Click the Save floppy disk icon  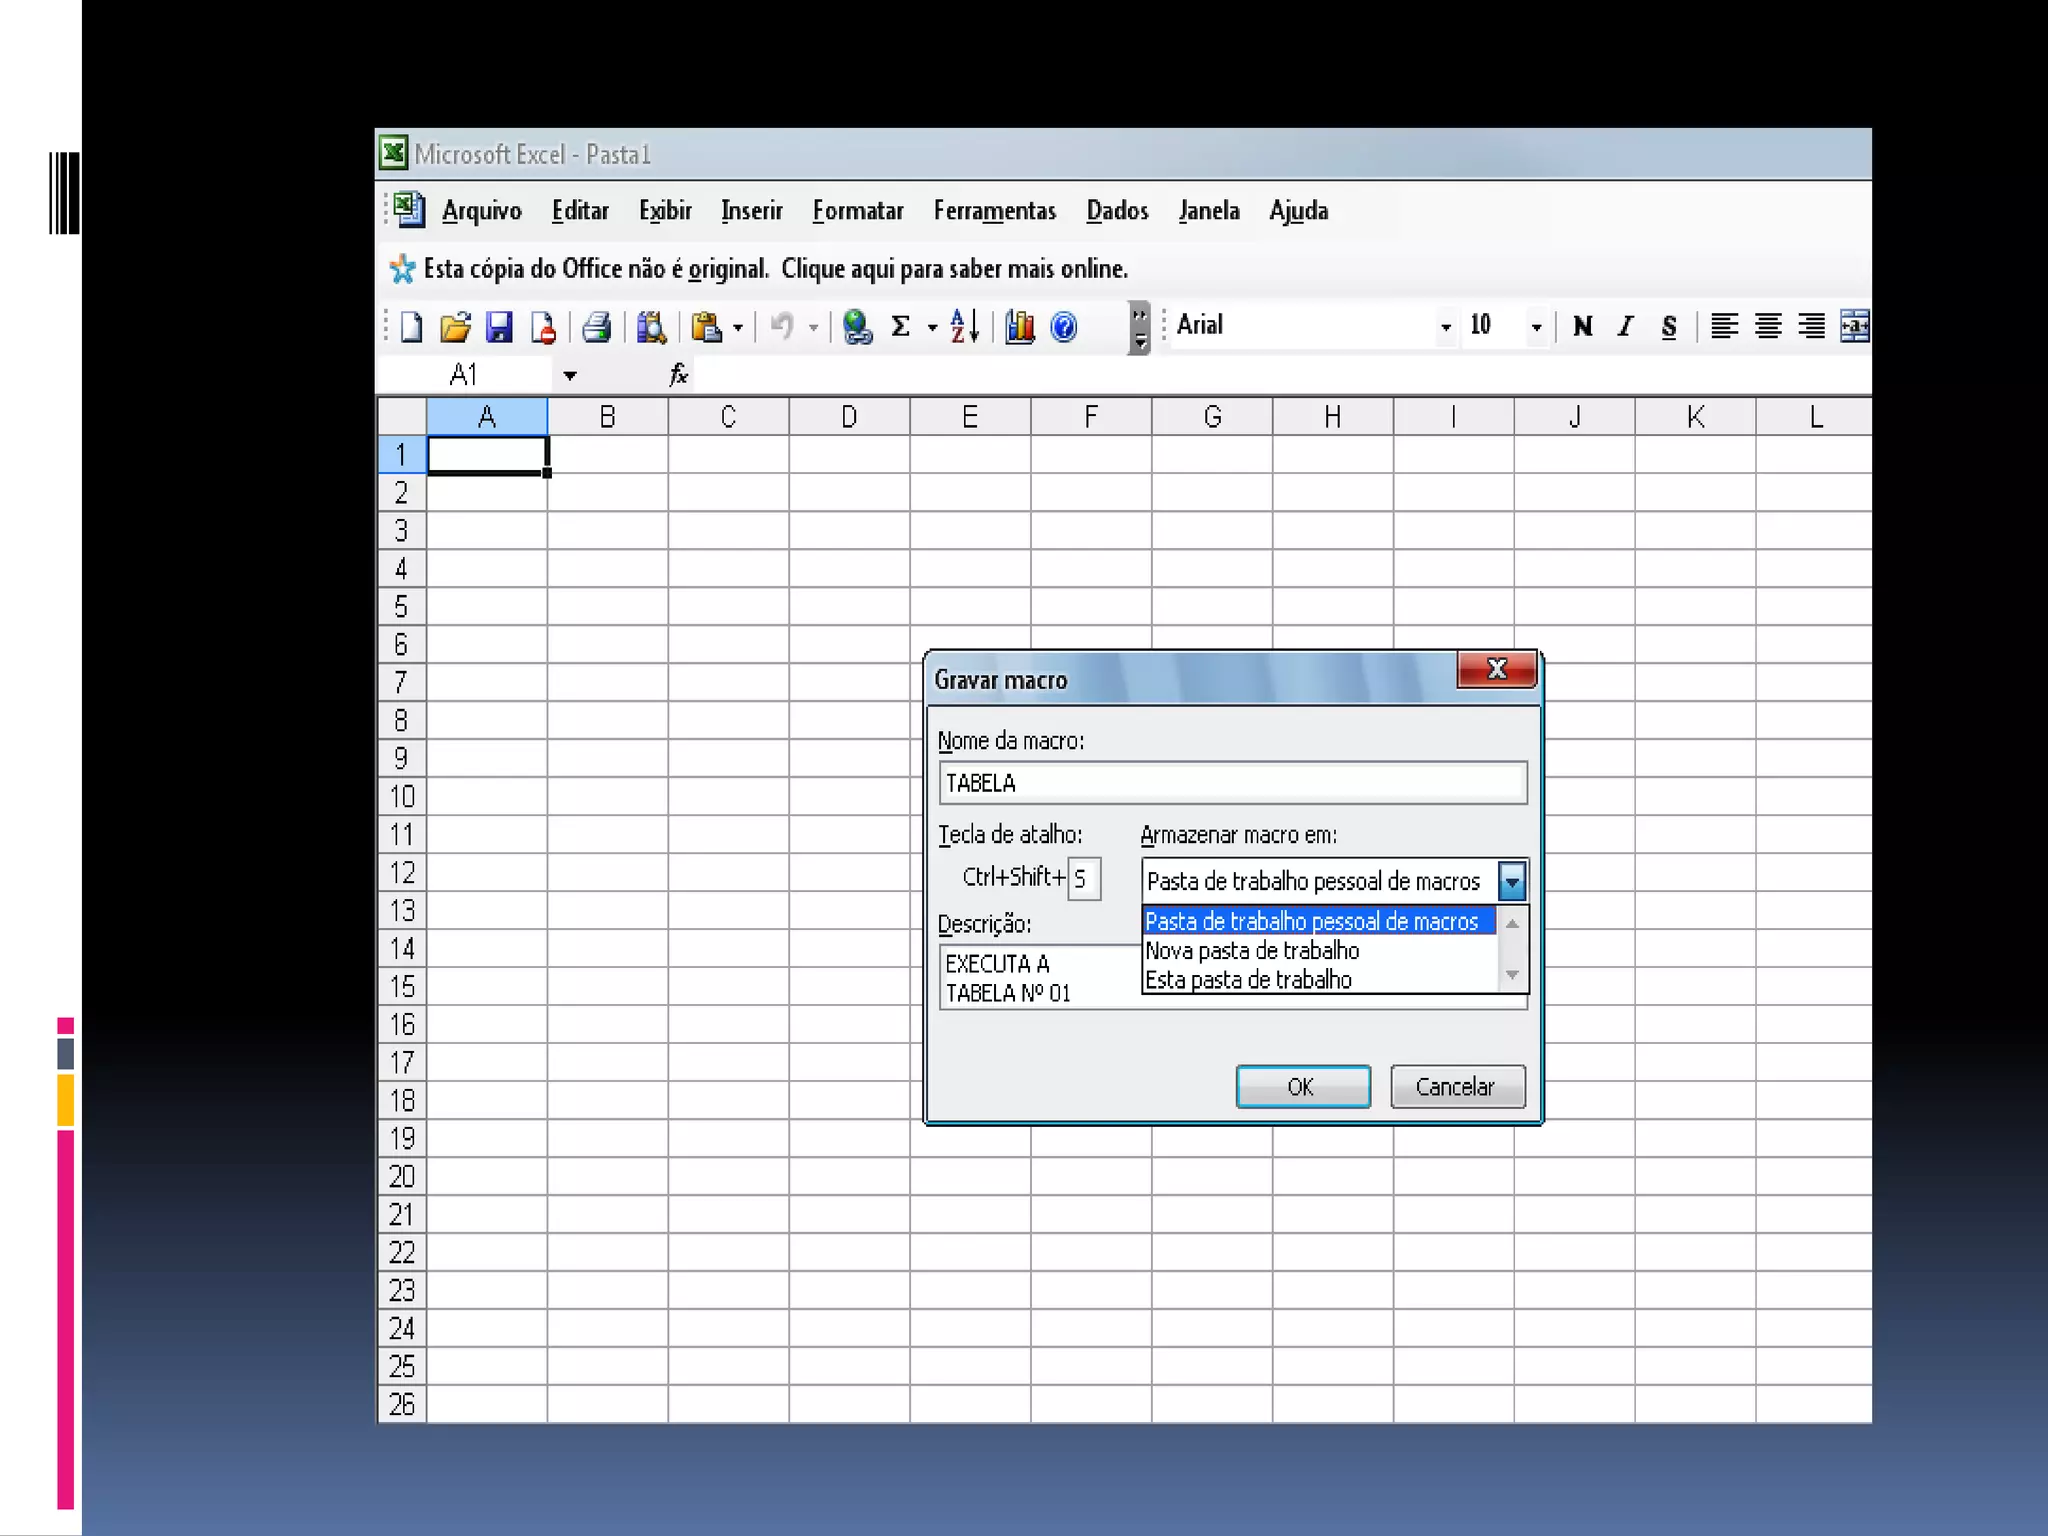(499, 327)
